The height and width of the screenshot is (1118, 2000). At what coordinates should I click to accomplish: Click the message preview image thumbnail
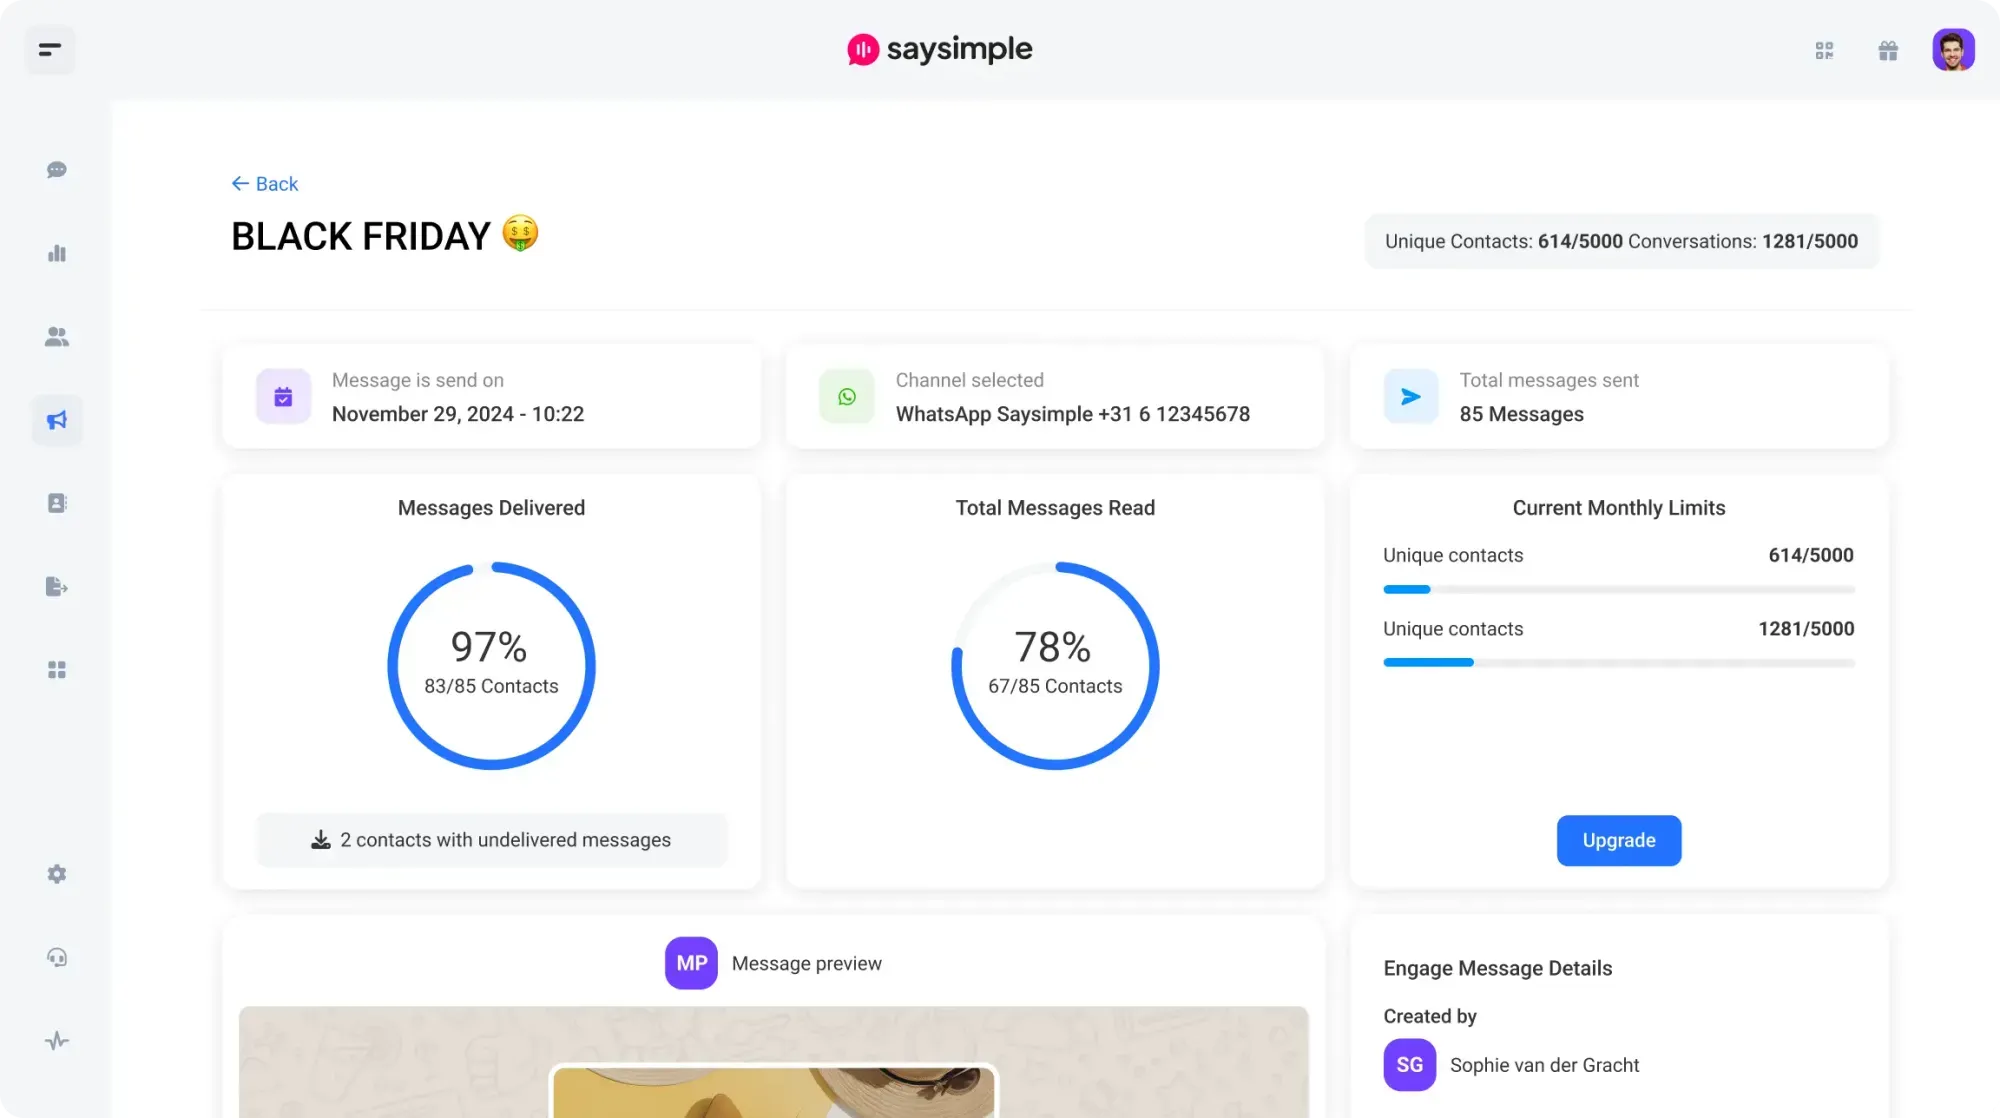click(x=774, y=1090)
